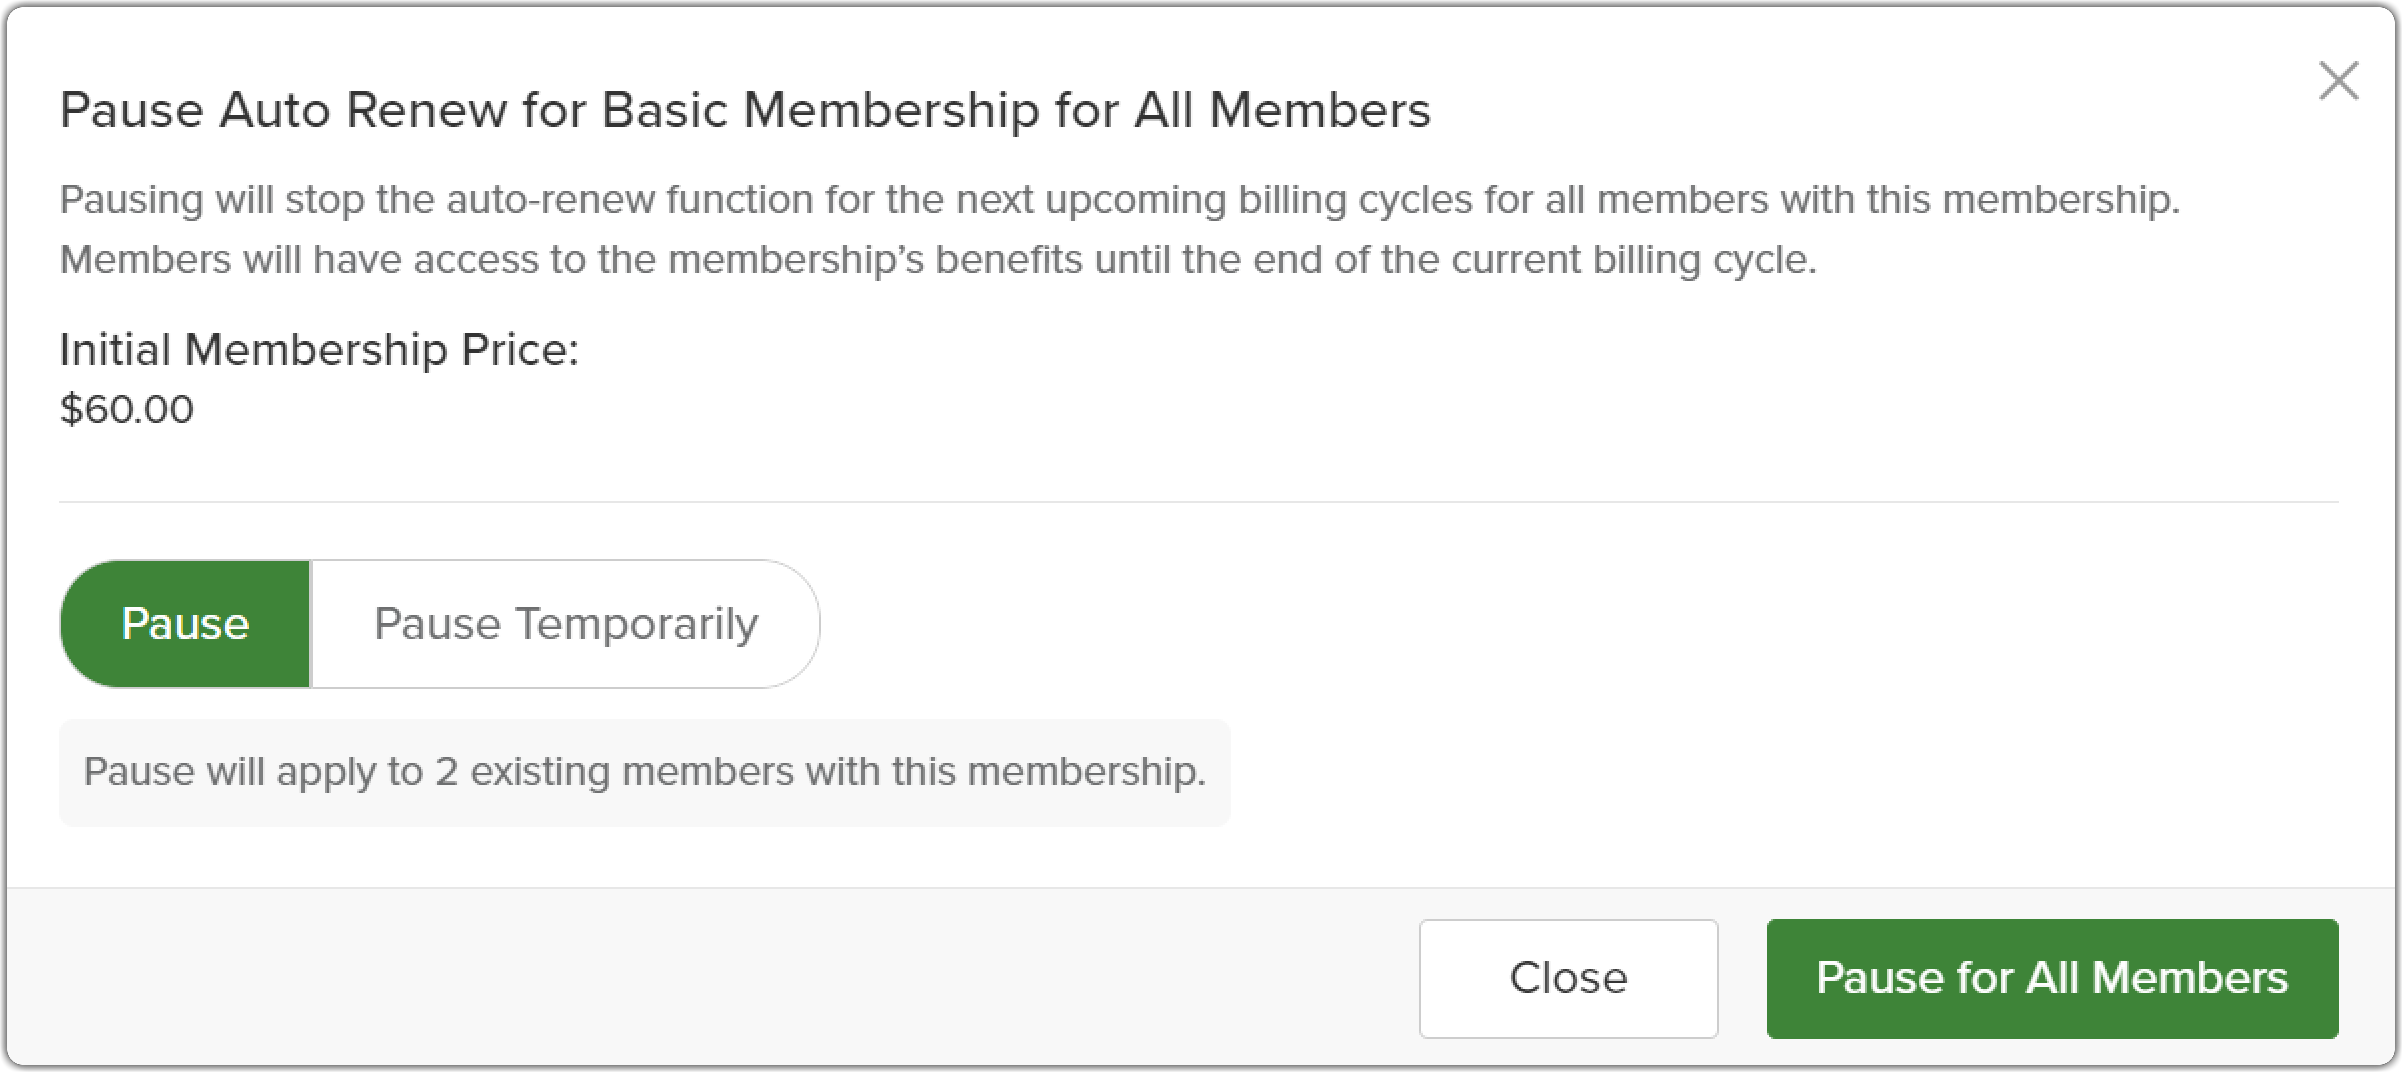This screenshot has height=1073, width=2403.
Task: Close the dialog with the X icon
Action: click(x=2338, y=81)
